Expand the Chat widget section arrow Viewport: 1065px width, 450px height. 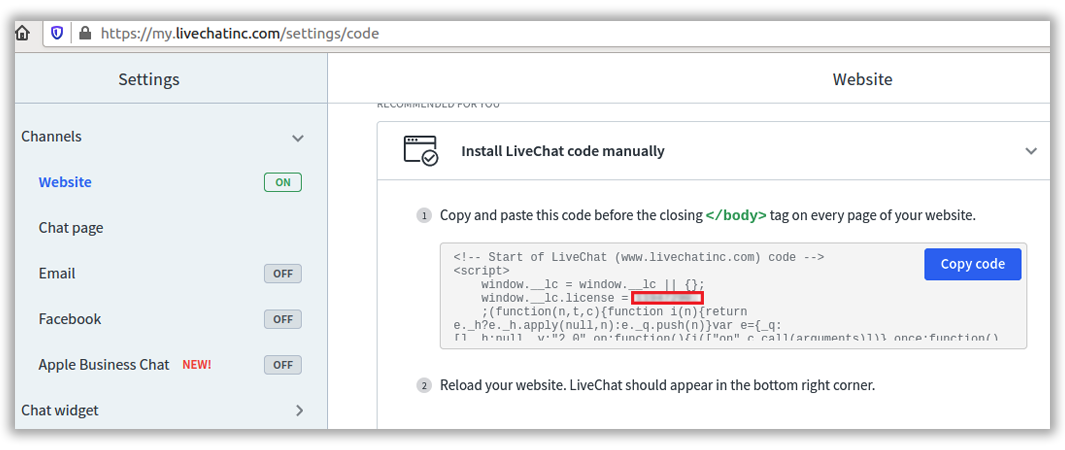coord(300,410)
